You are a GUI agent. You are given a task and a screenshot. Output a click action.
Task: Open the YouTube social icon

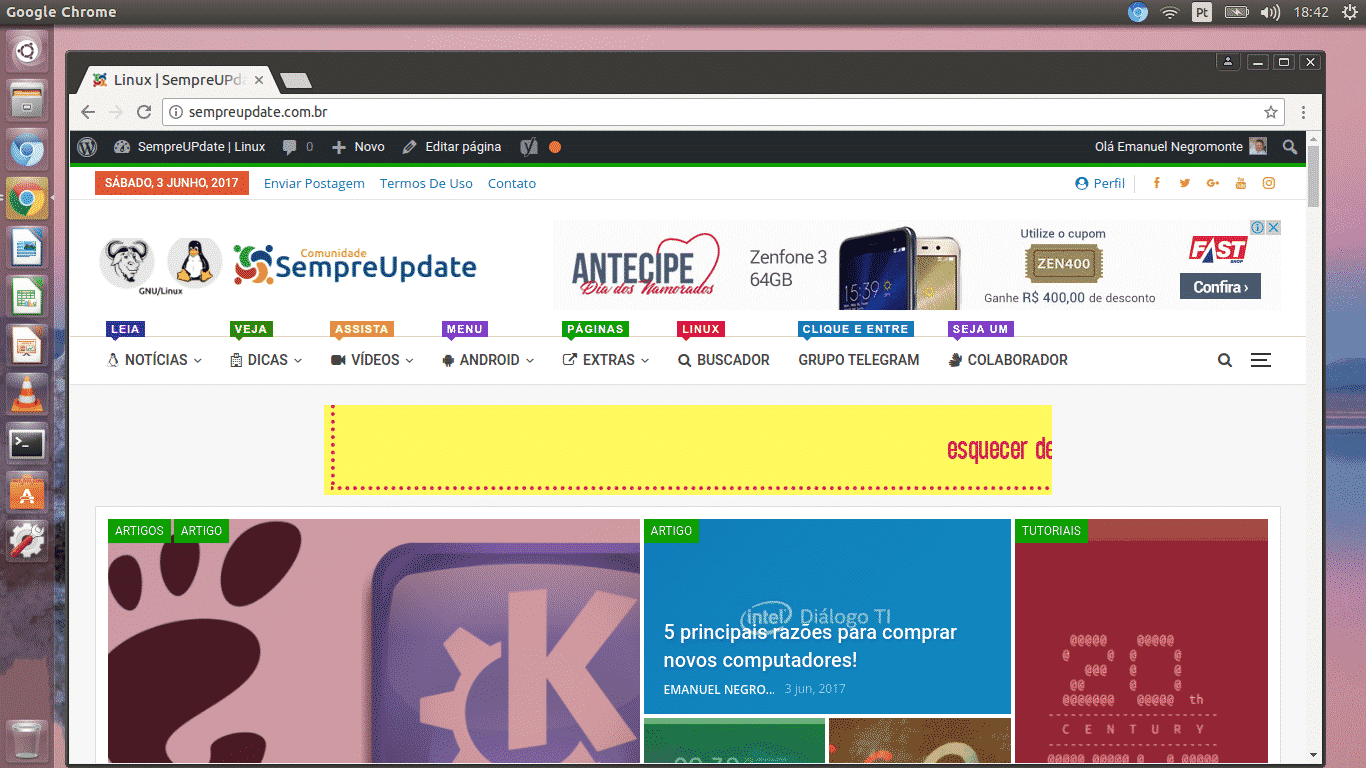pos(1241,183)
